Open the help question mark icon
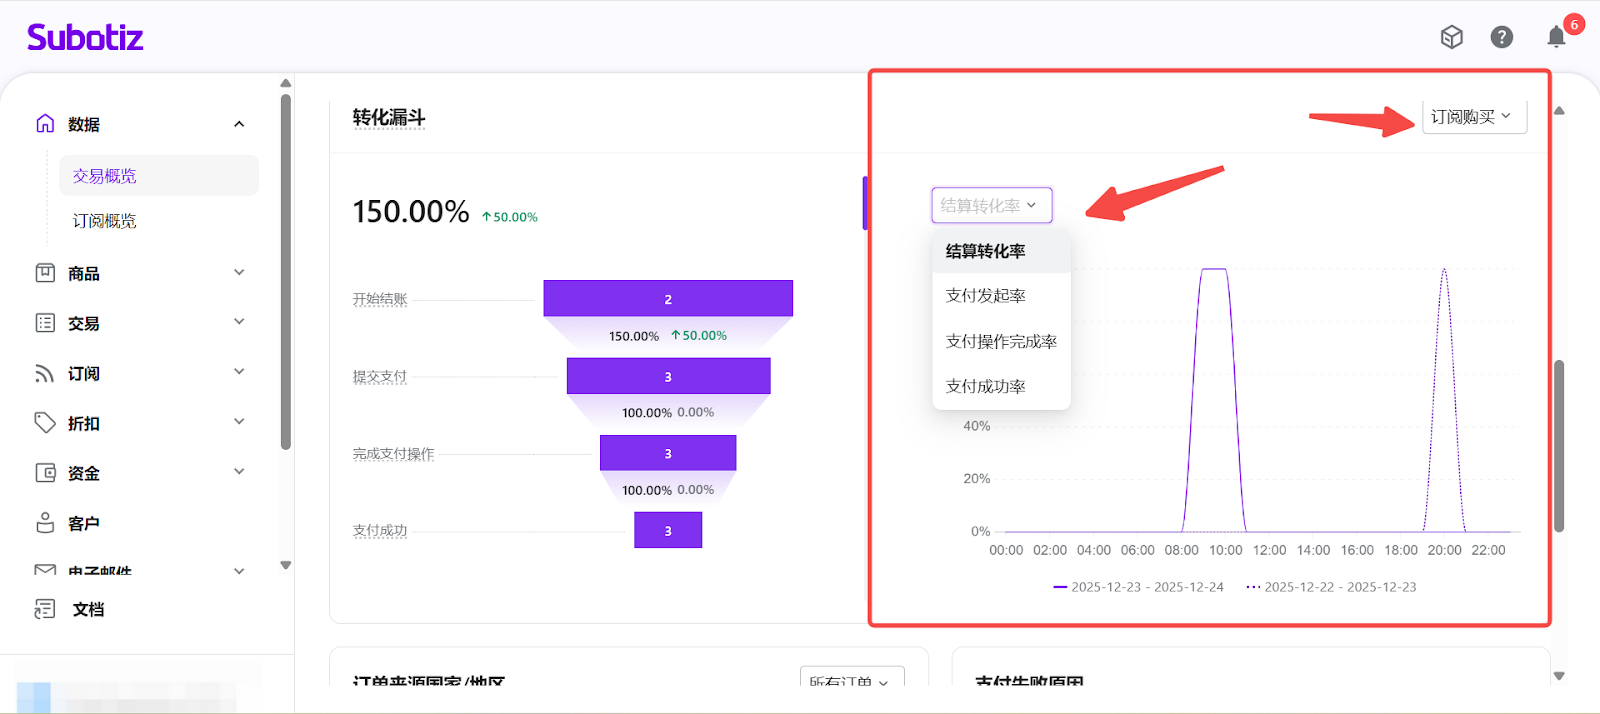1600x714 pixels. tap(1501, 37)
